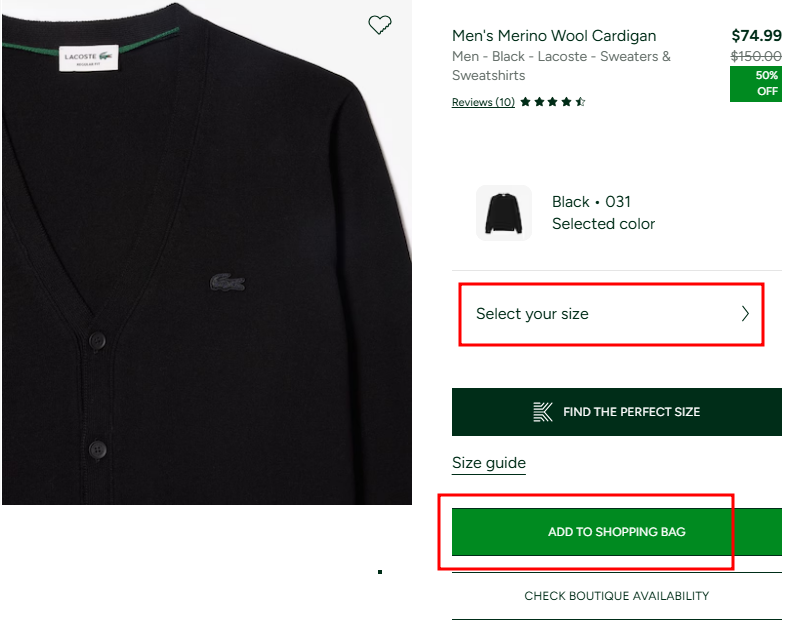Click the crocodile logo on the cardigan
Screen dimensions: 791x636
[x=227, y=283]
